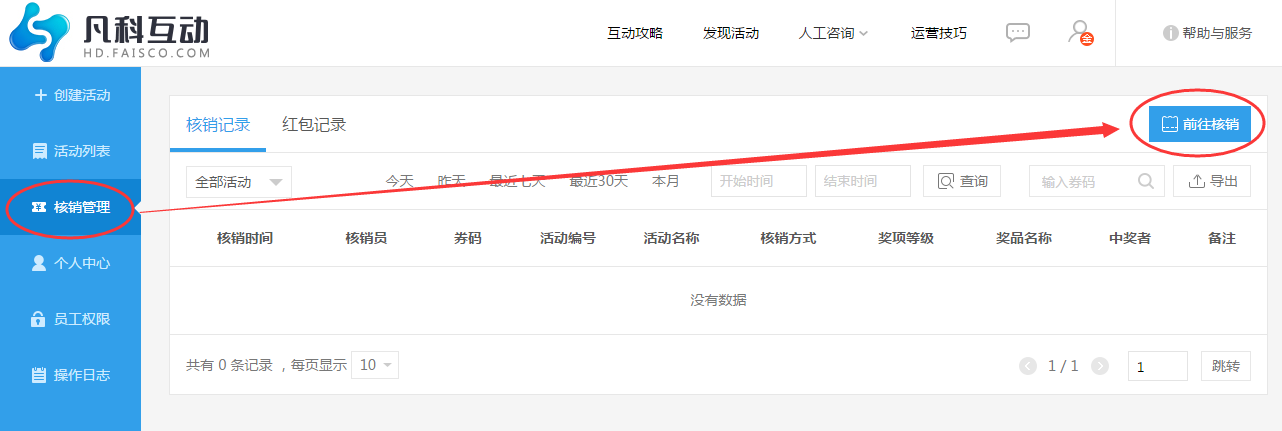The height and width of the screenshot is (431, 1282).
Task: Click the 奖项等级 column header
Action: point(906,238)
